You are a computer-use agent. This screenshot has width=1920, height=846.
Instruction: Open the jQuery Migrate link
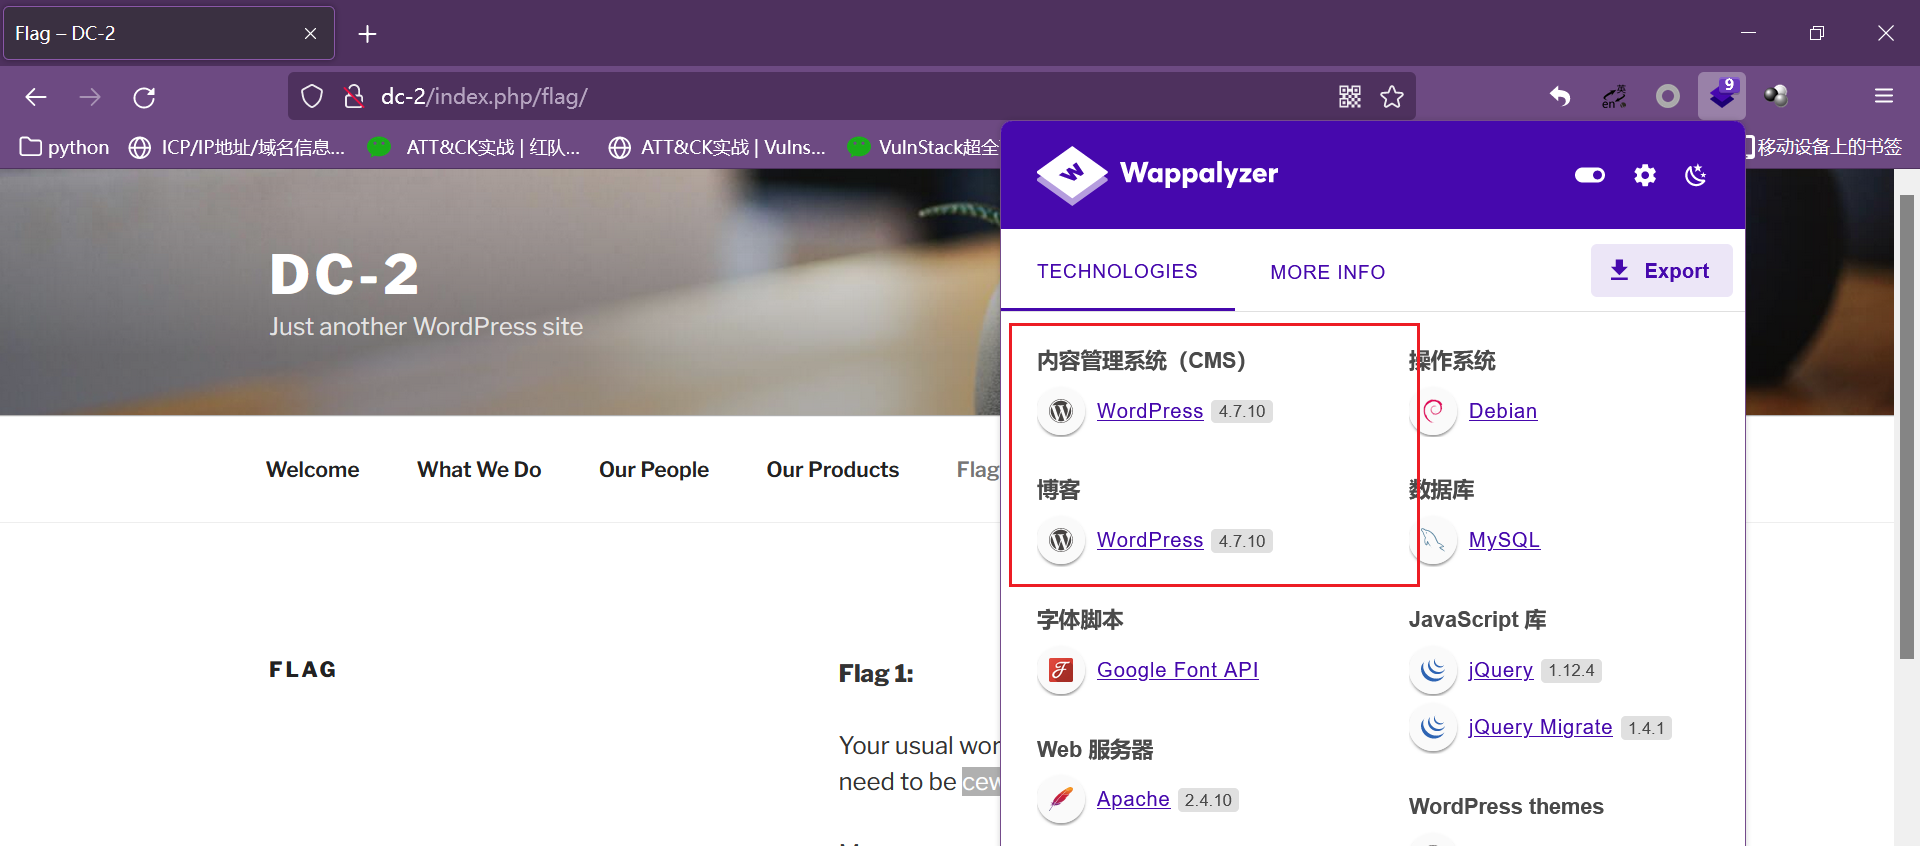1540,727
